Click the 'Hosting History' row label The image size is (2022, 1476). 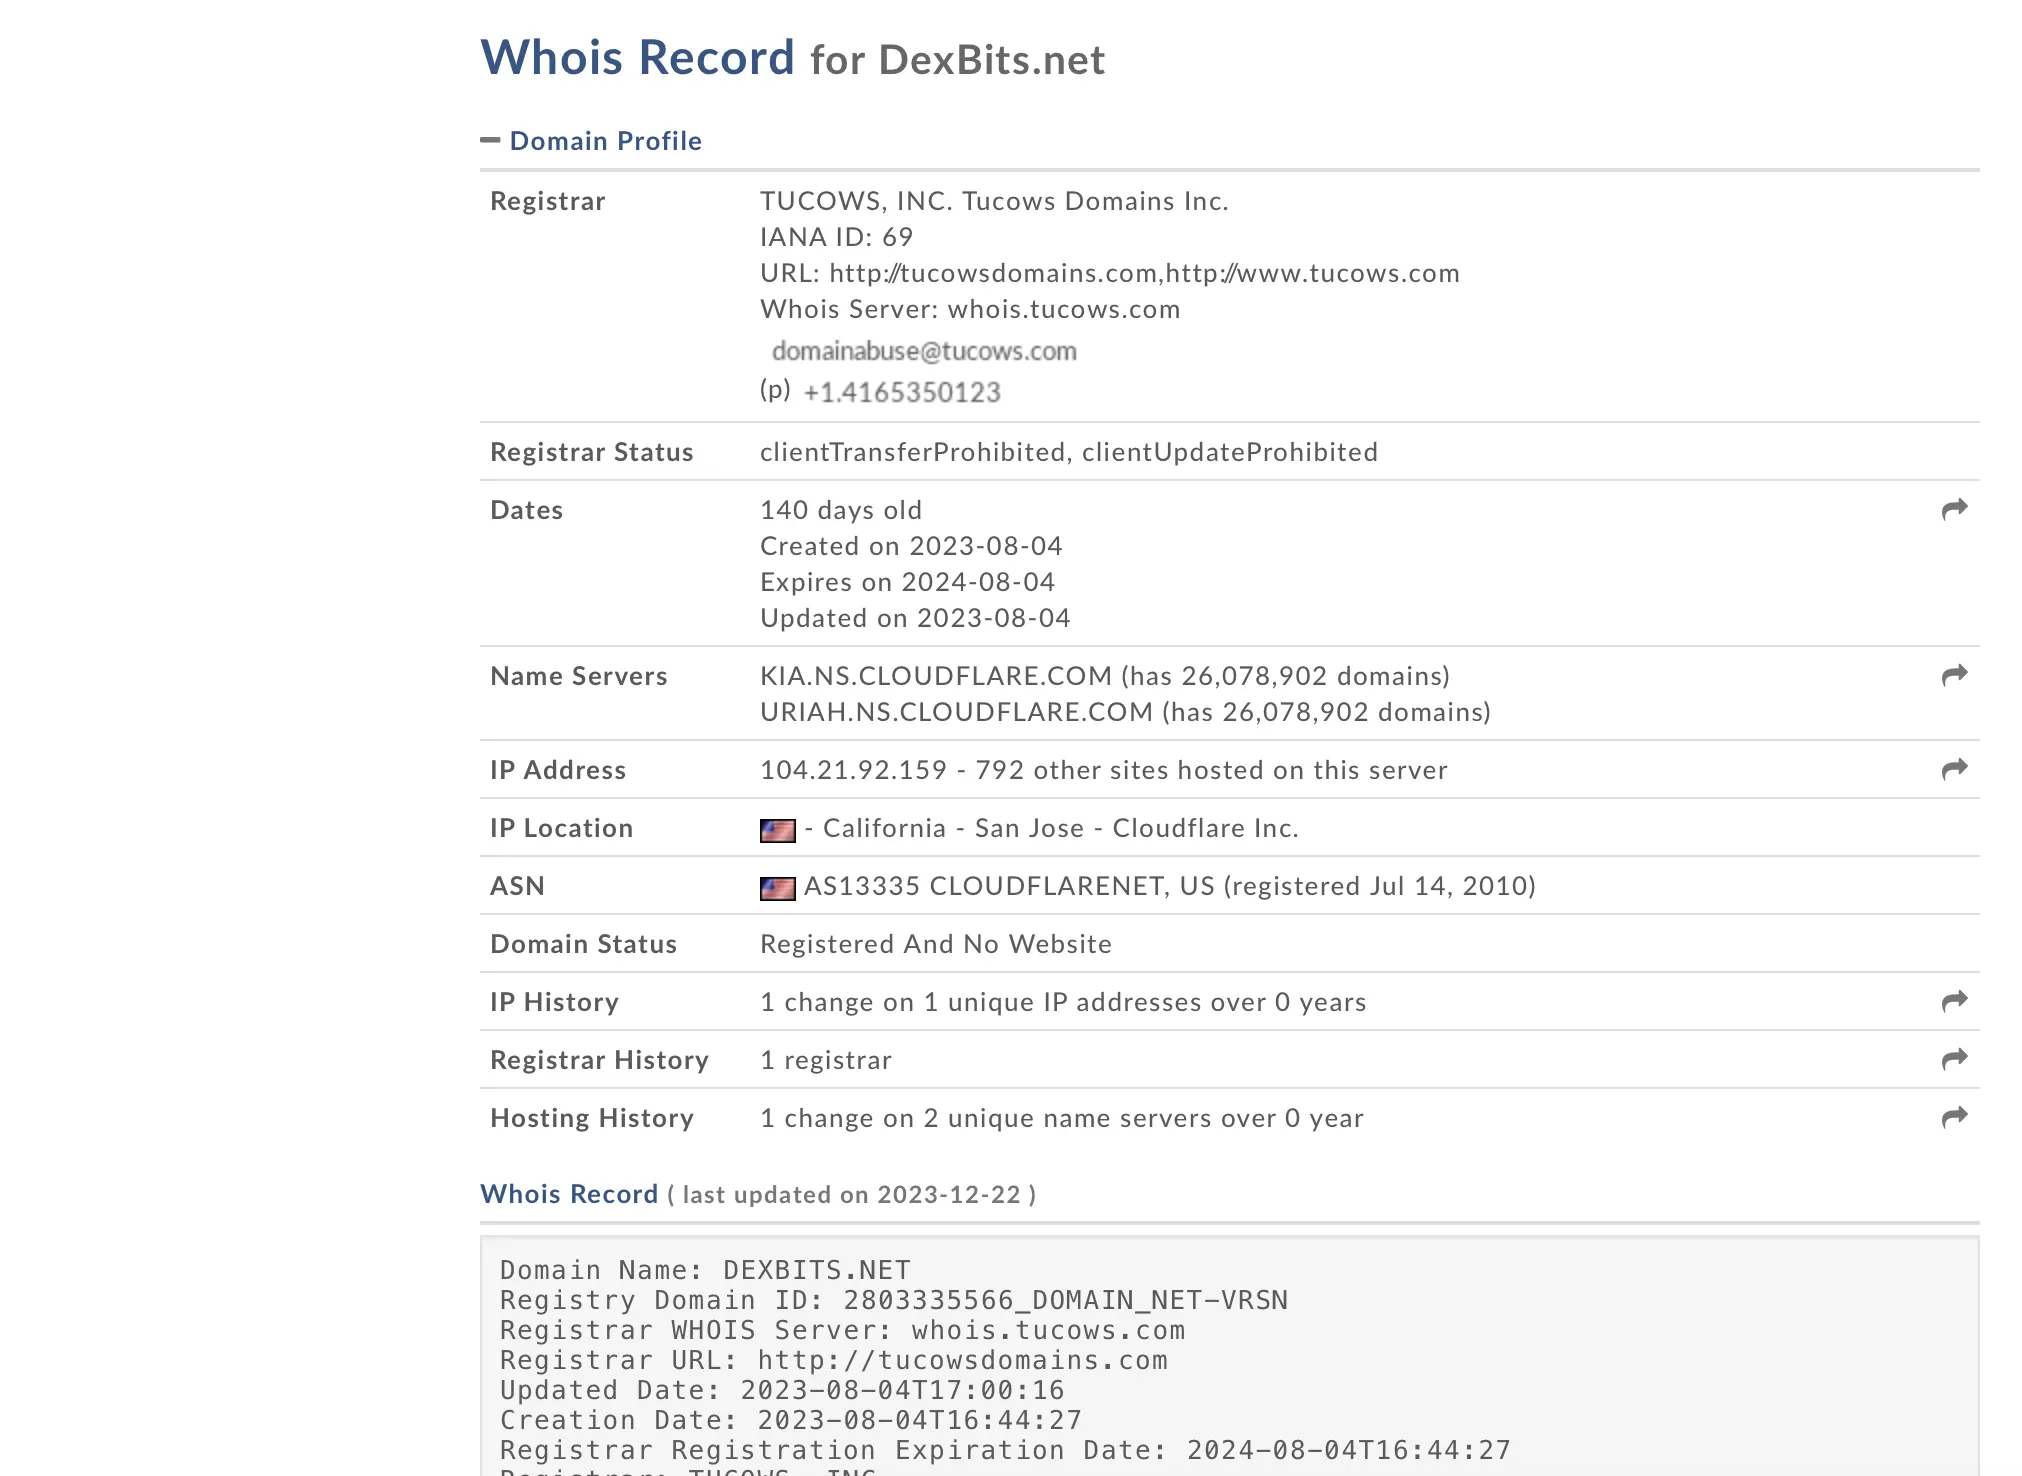(592, 1118)
